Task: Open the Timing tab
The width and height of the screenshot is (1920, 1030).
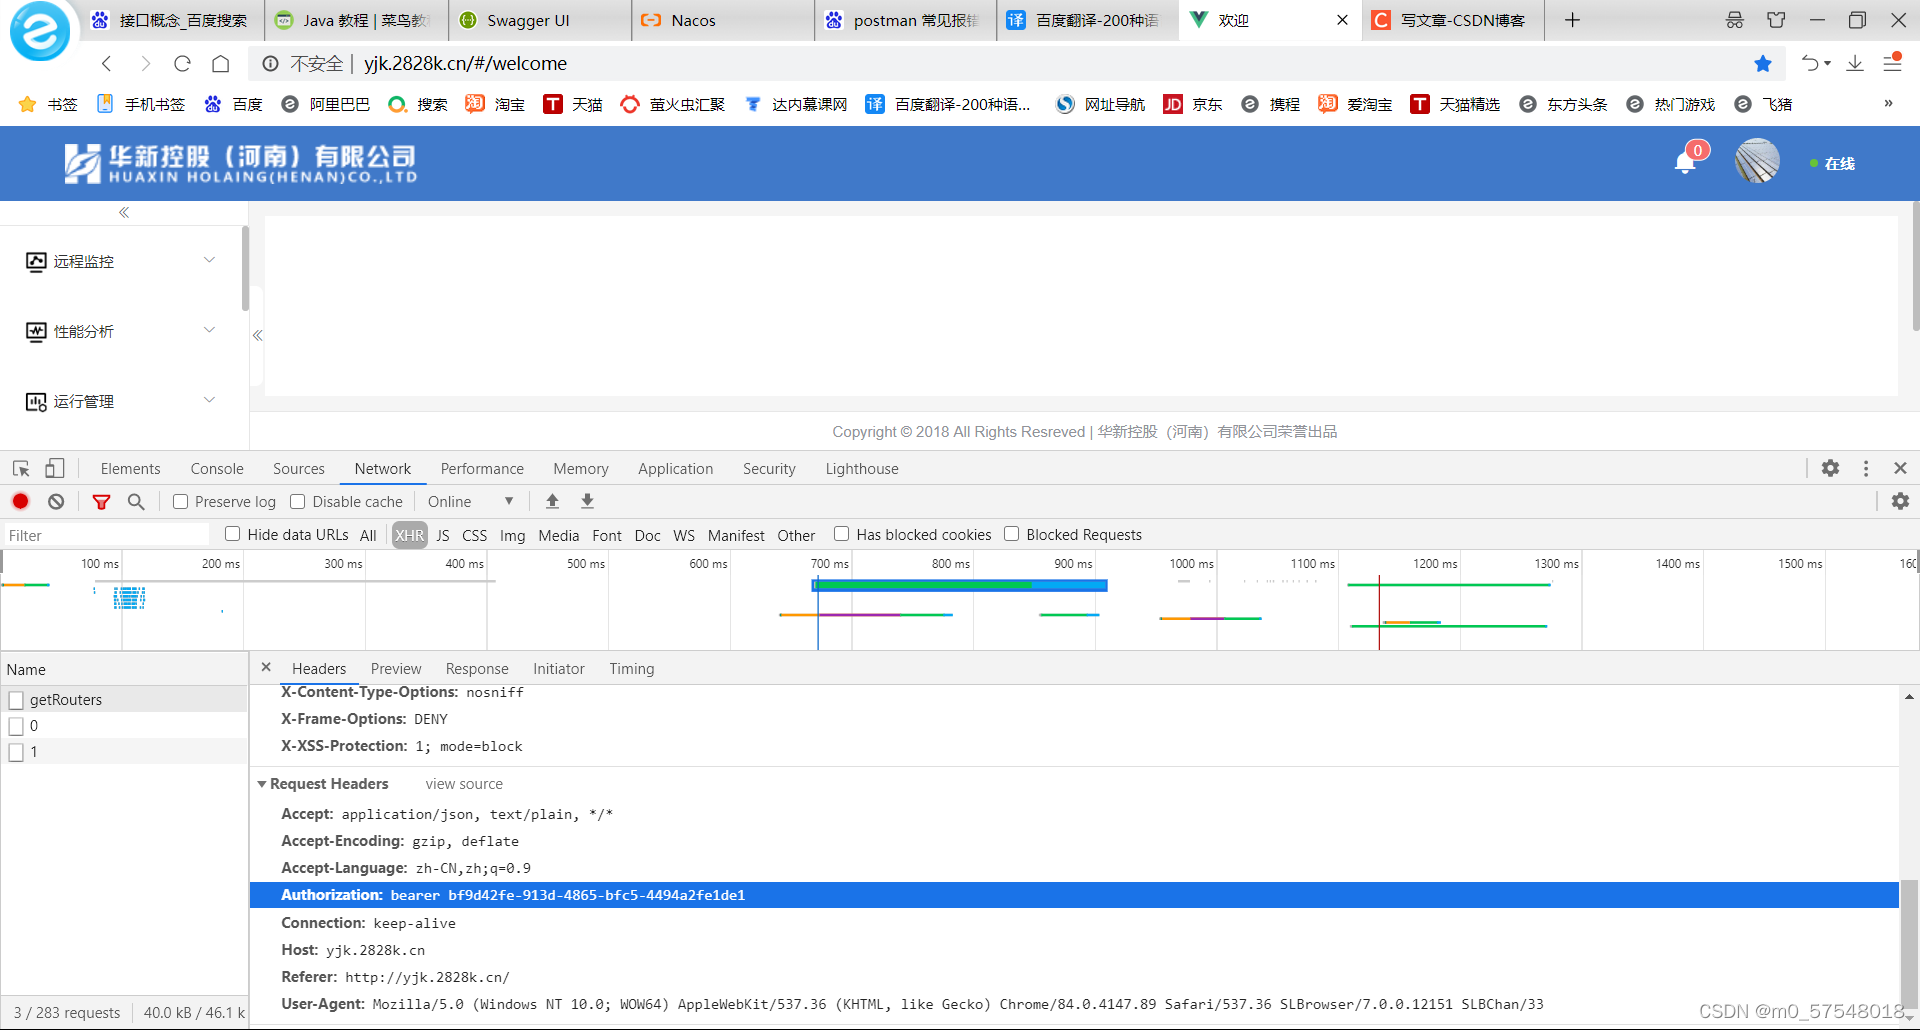Action: [x=632, y=668]
